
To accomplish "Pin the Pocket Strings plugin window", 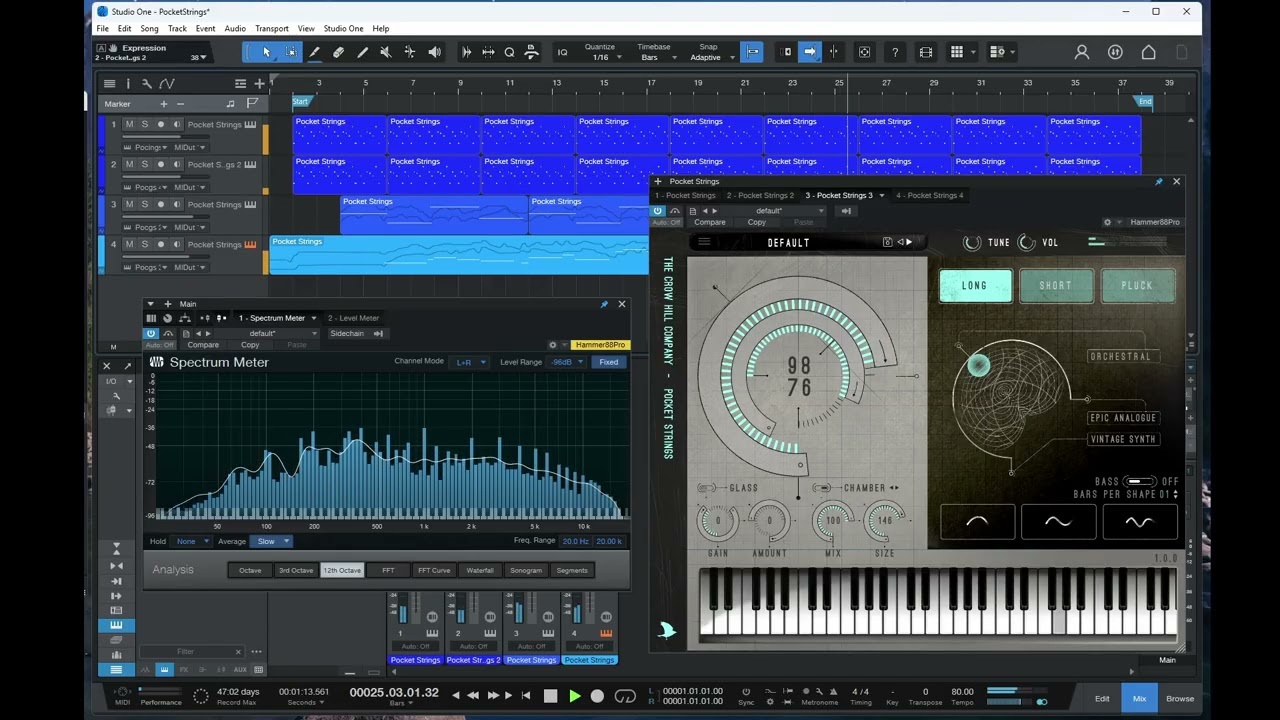I will point(1158,182).
